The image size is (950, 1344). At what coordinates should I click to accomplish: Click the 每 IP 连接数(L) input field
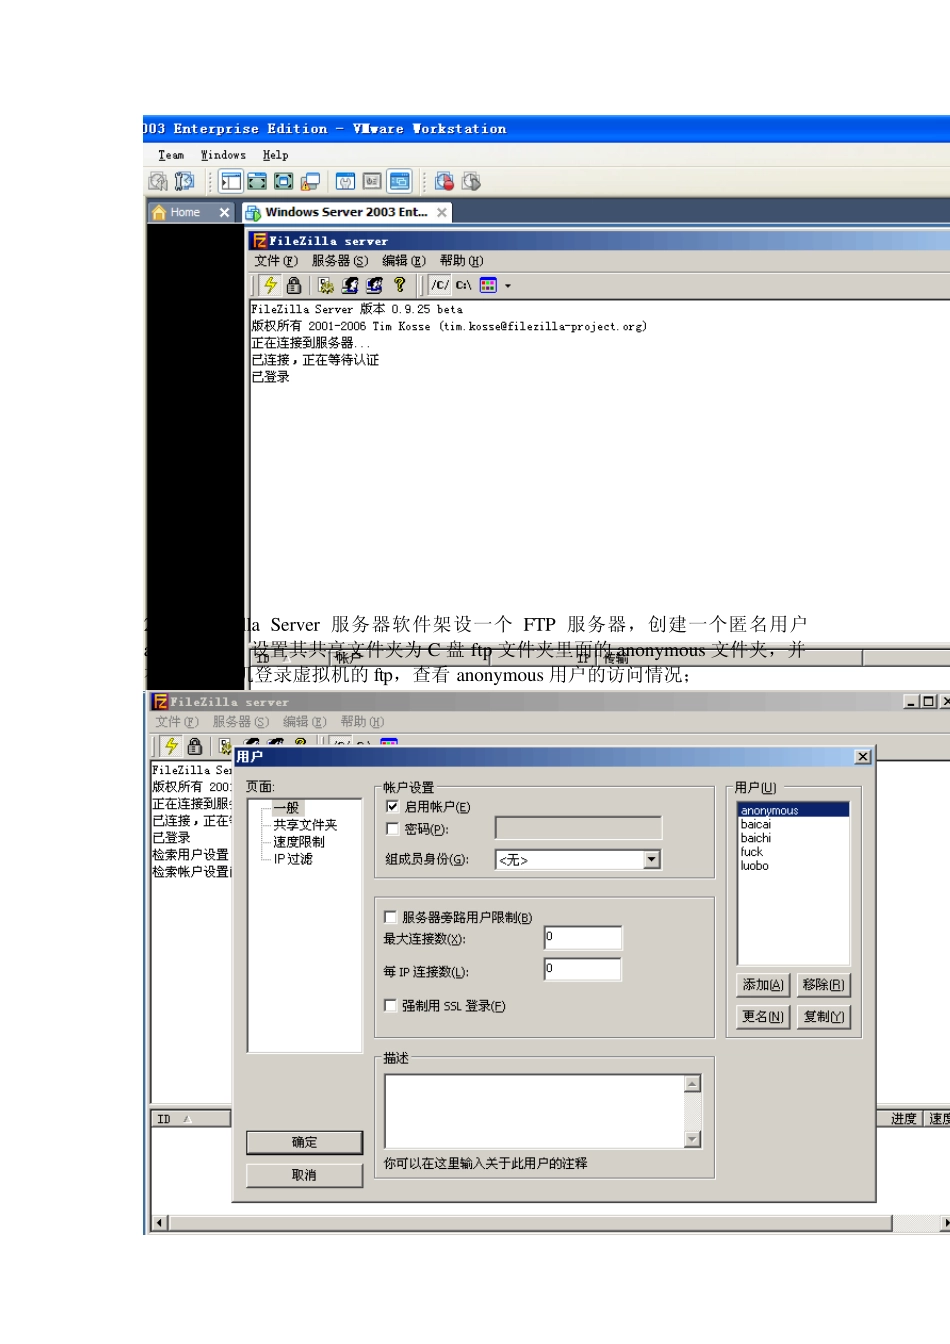[583, 969]
